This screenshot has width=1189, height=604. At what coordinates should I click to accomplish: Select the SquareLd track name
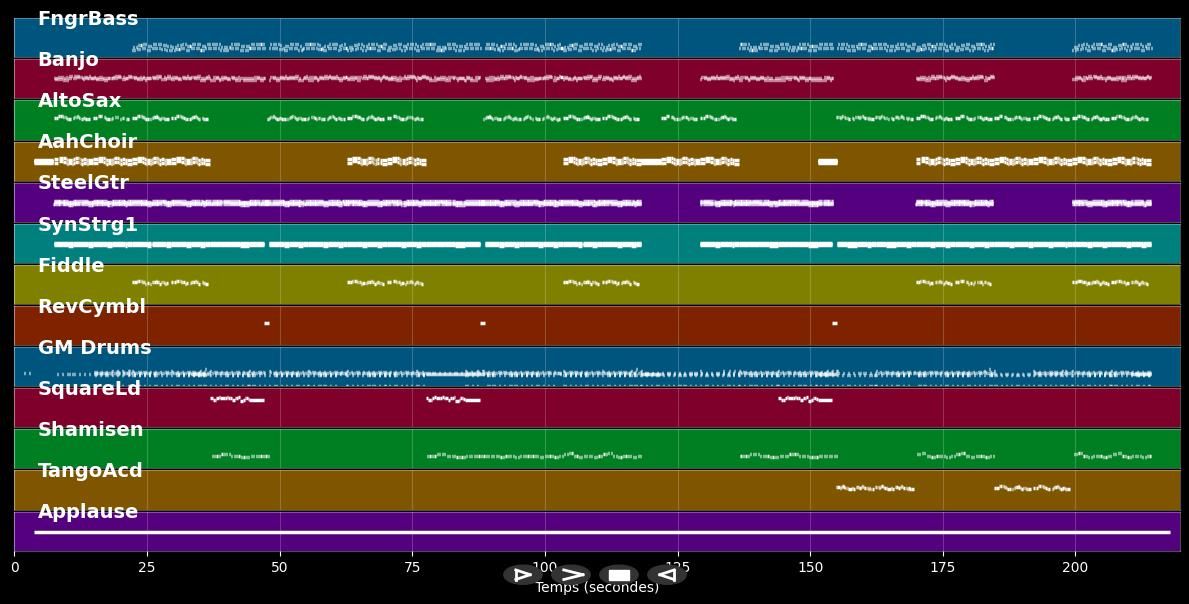pyautogui.click(x=89, y=389)
